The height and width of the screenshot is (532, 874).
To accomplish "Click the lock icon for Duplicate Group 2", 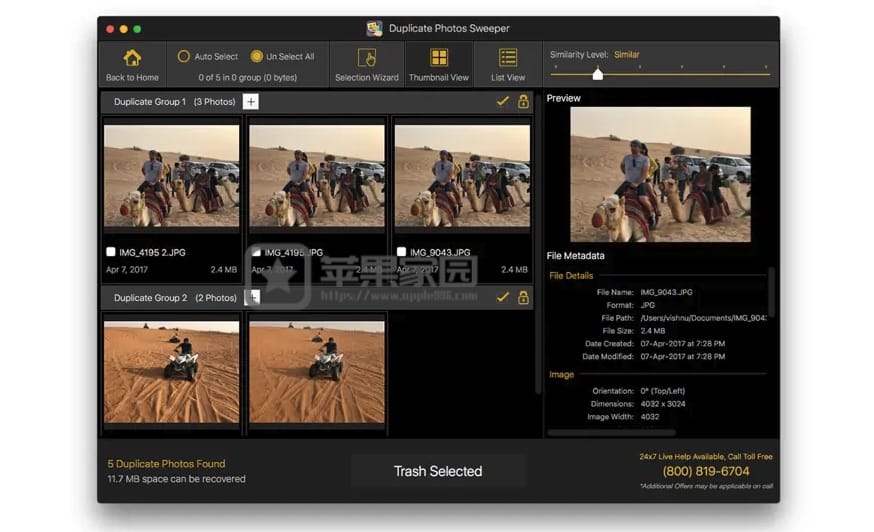I will click(523, 297).
